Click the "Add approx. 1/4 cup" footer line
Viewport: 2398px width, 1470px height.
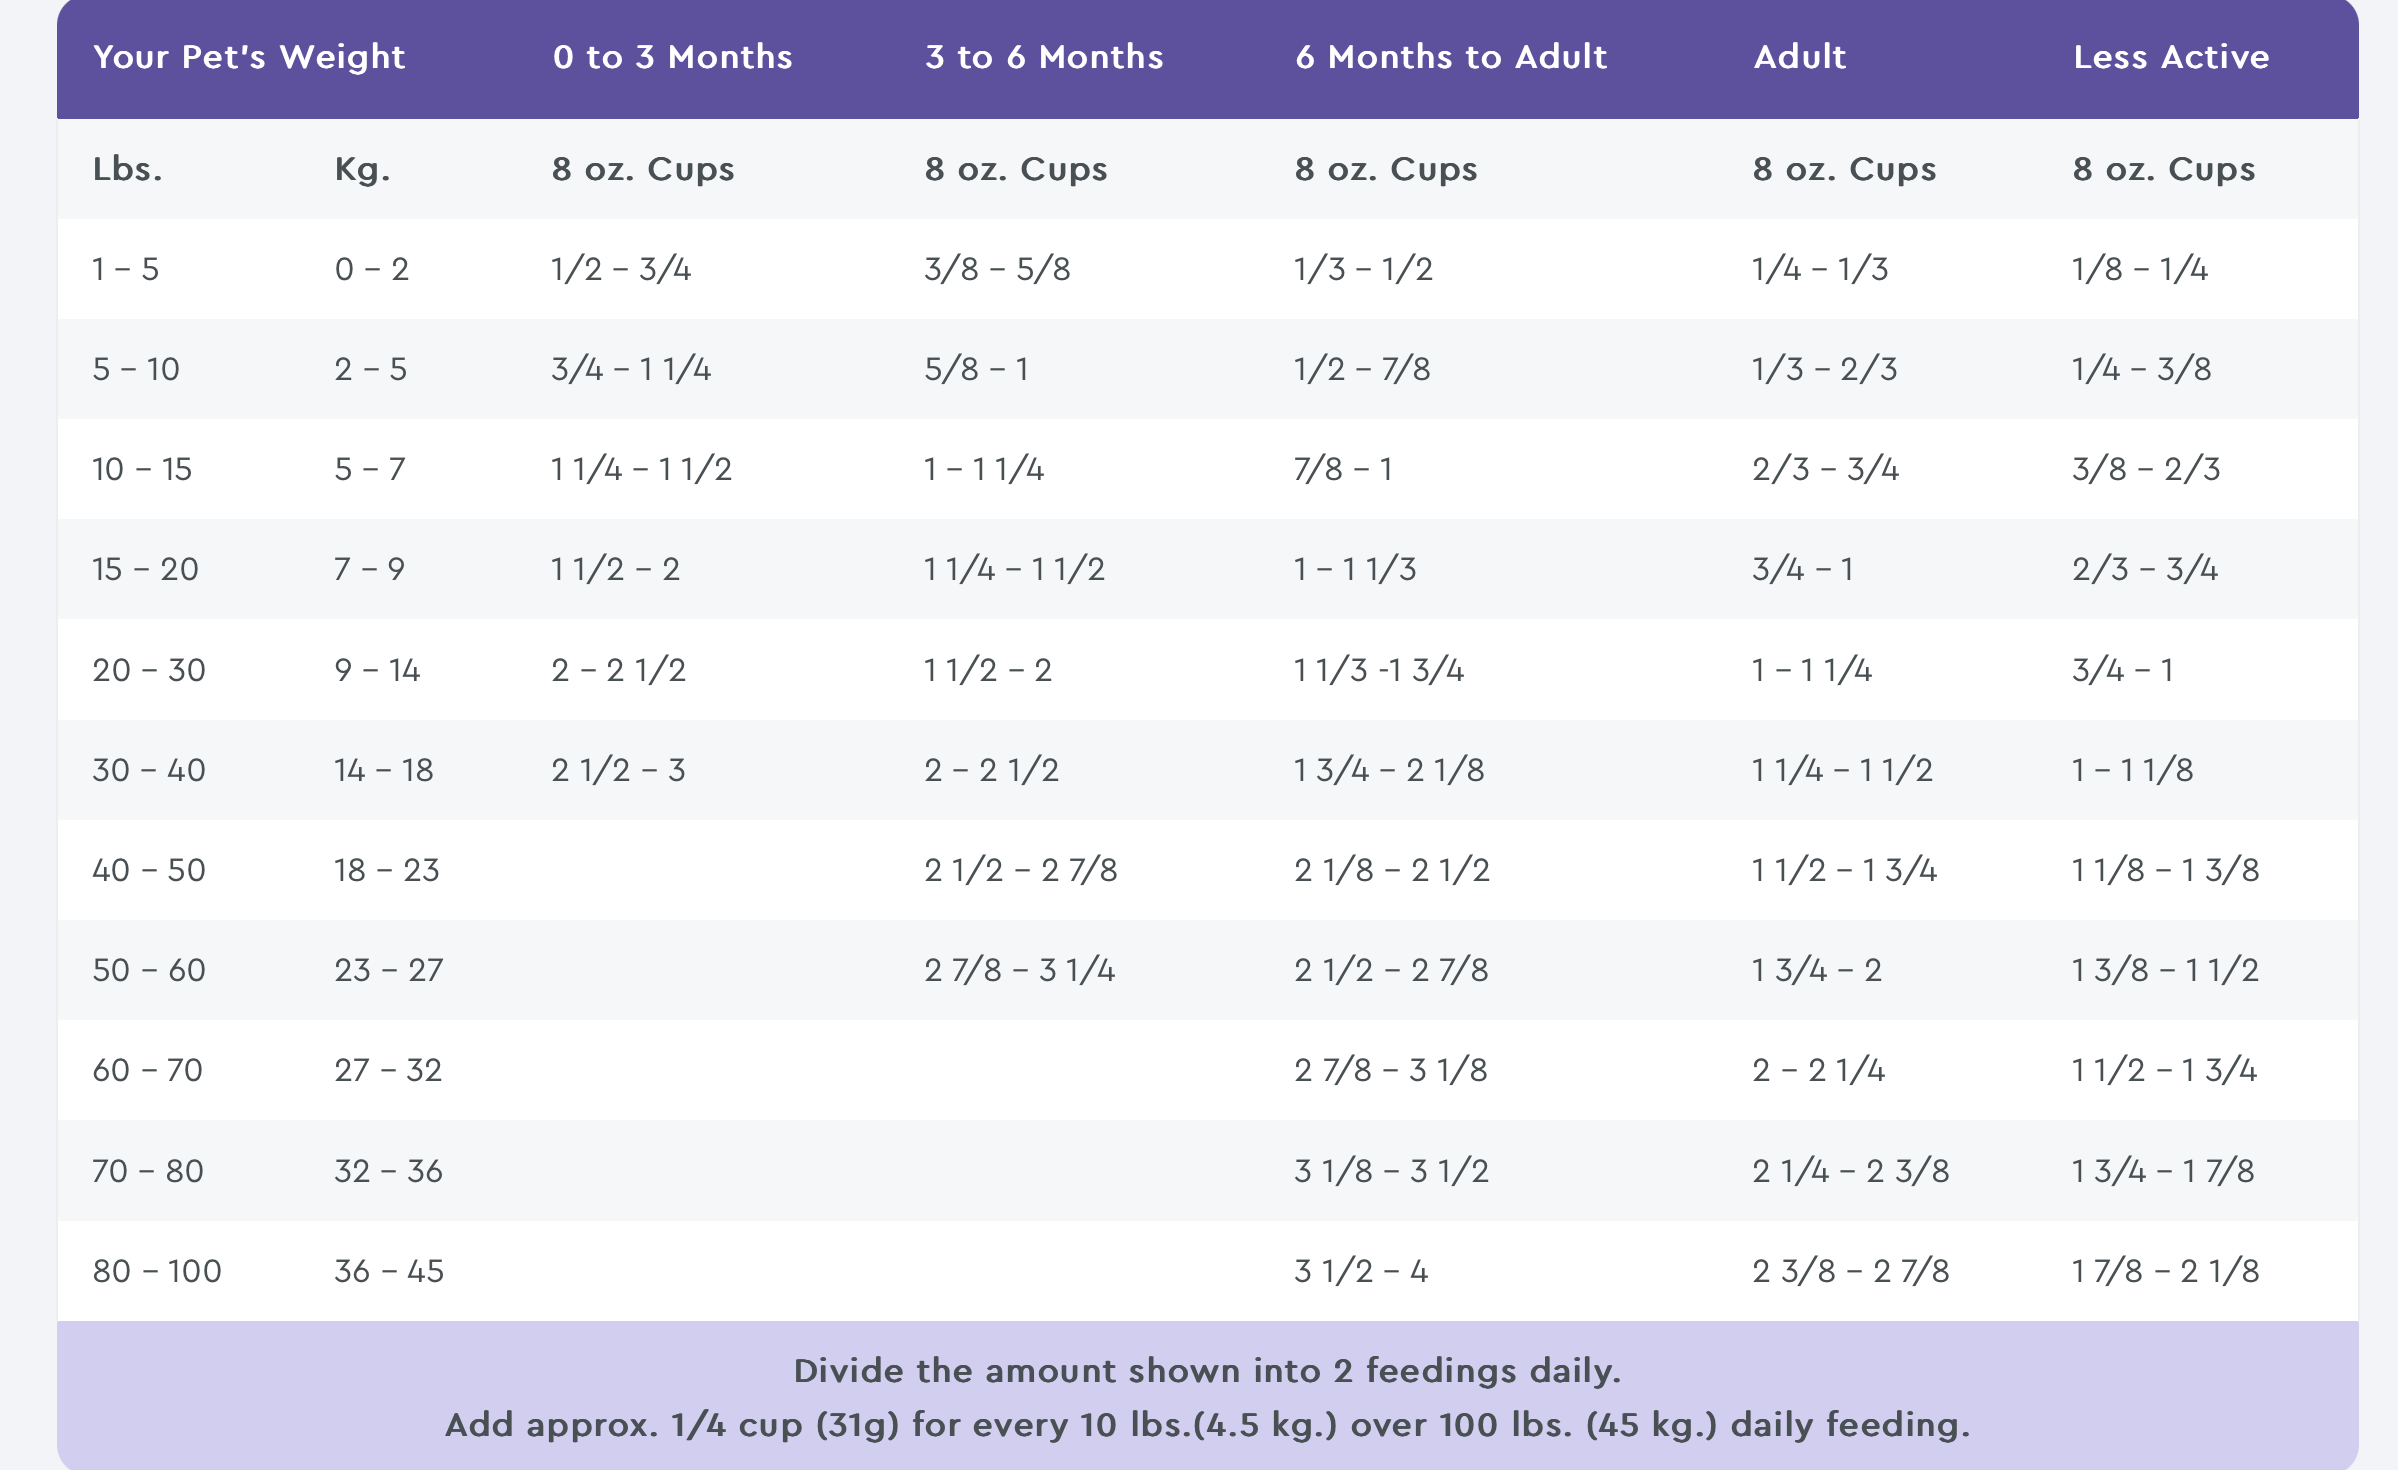(1207, 1425)
